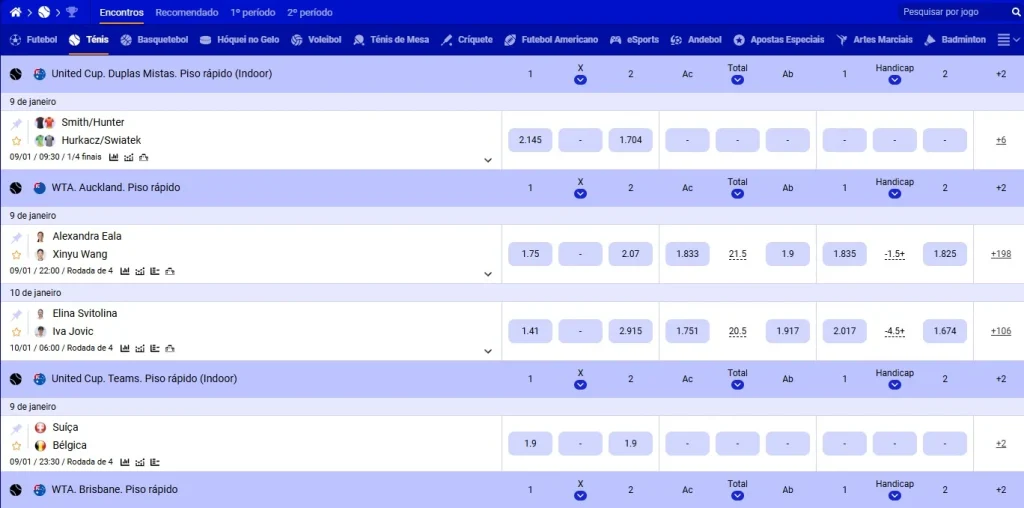1024x508 pixels.
Task: Open +198 more markets for Eala match
Action: tap(1000, 254)
